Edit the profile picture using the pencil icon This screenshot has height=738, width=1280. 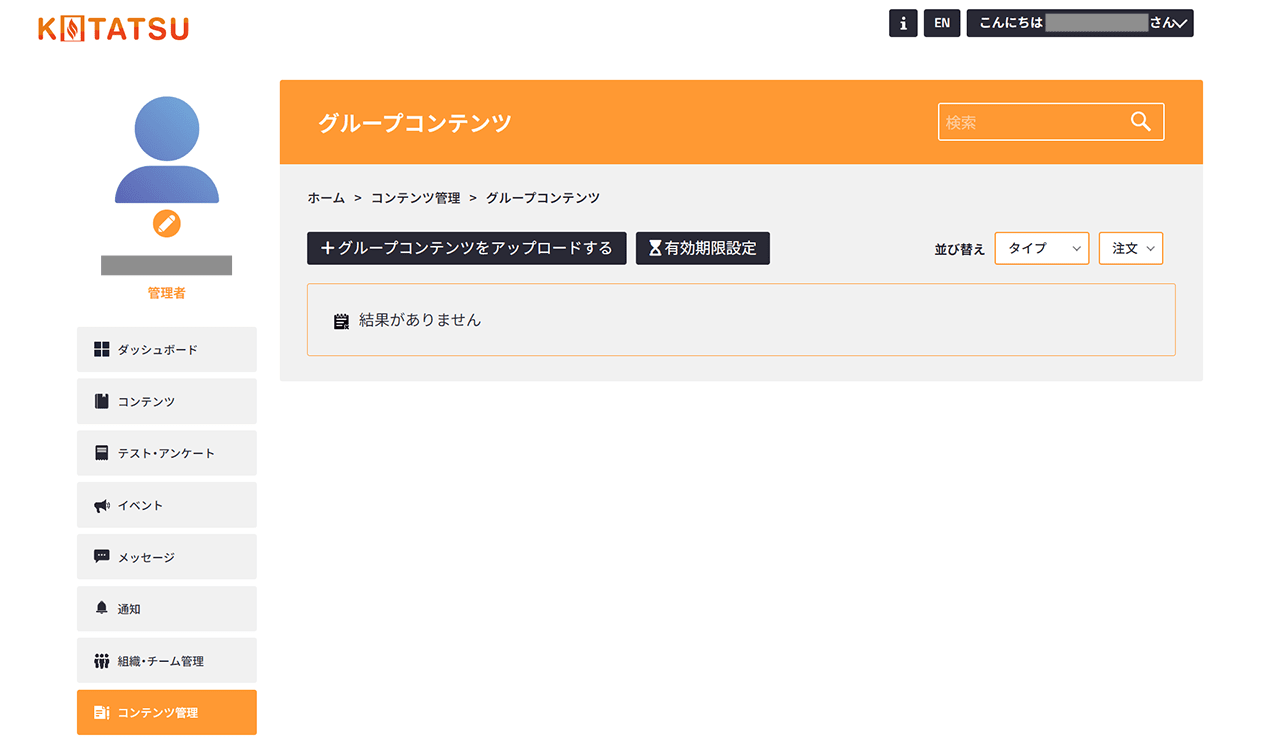[x=166, y=223]
